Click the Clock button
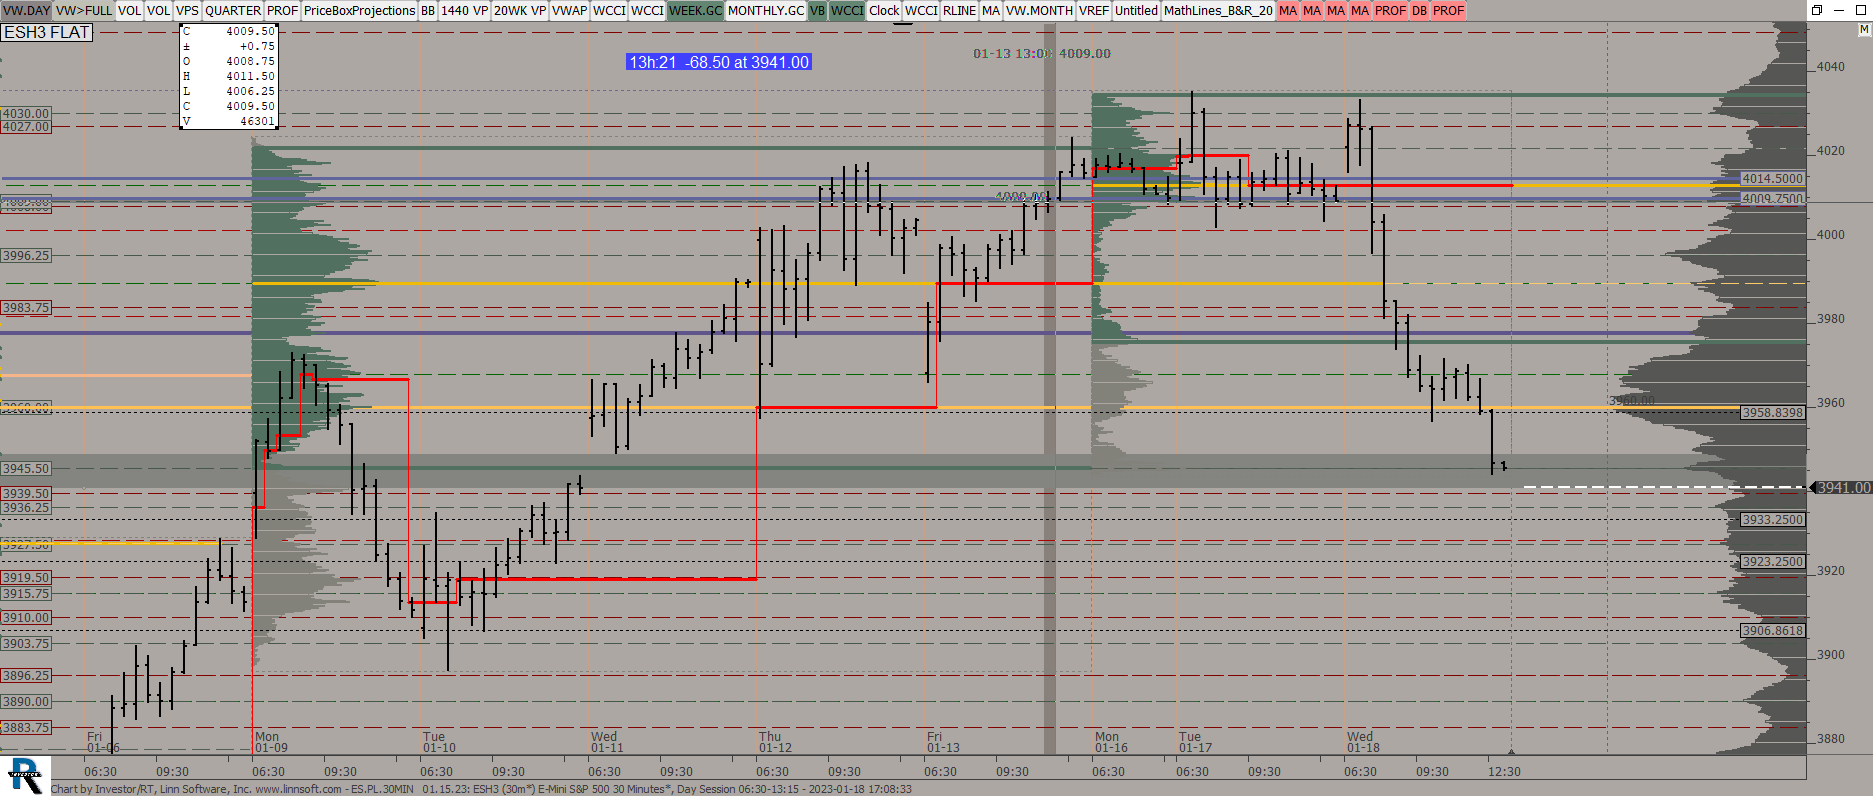1873x796 pixels. (x=884, y=11)
